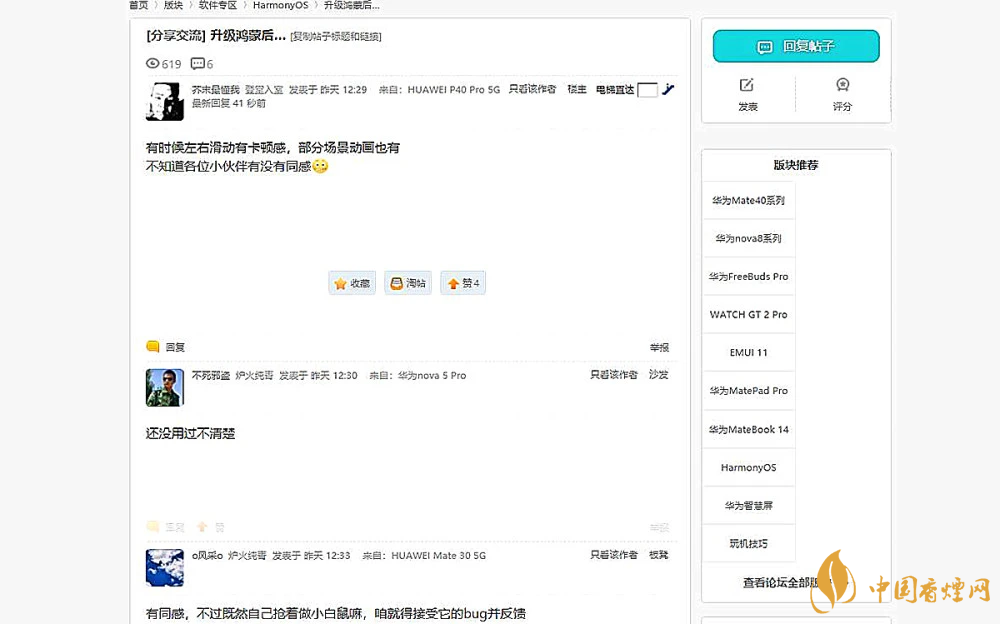Click 举报 to report the first post
This screenshot has height=624, width=1000.
tap(659, 347)
